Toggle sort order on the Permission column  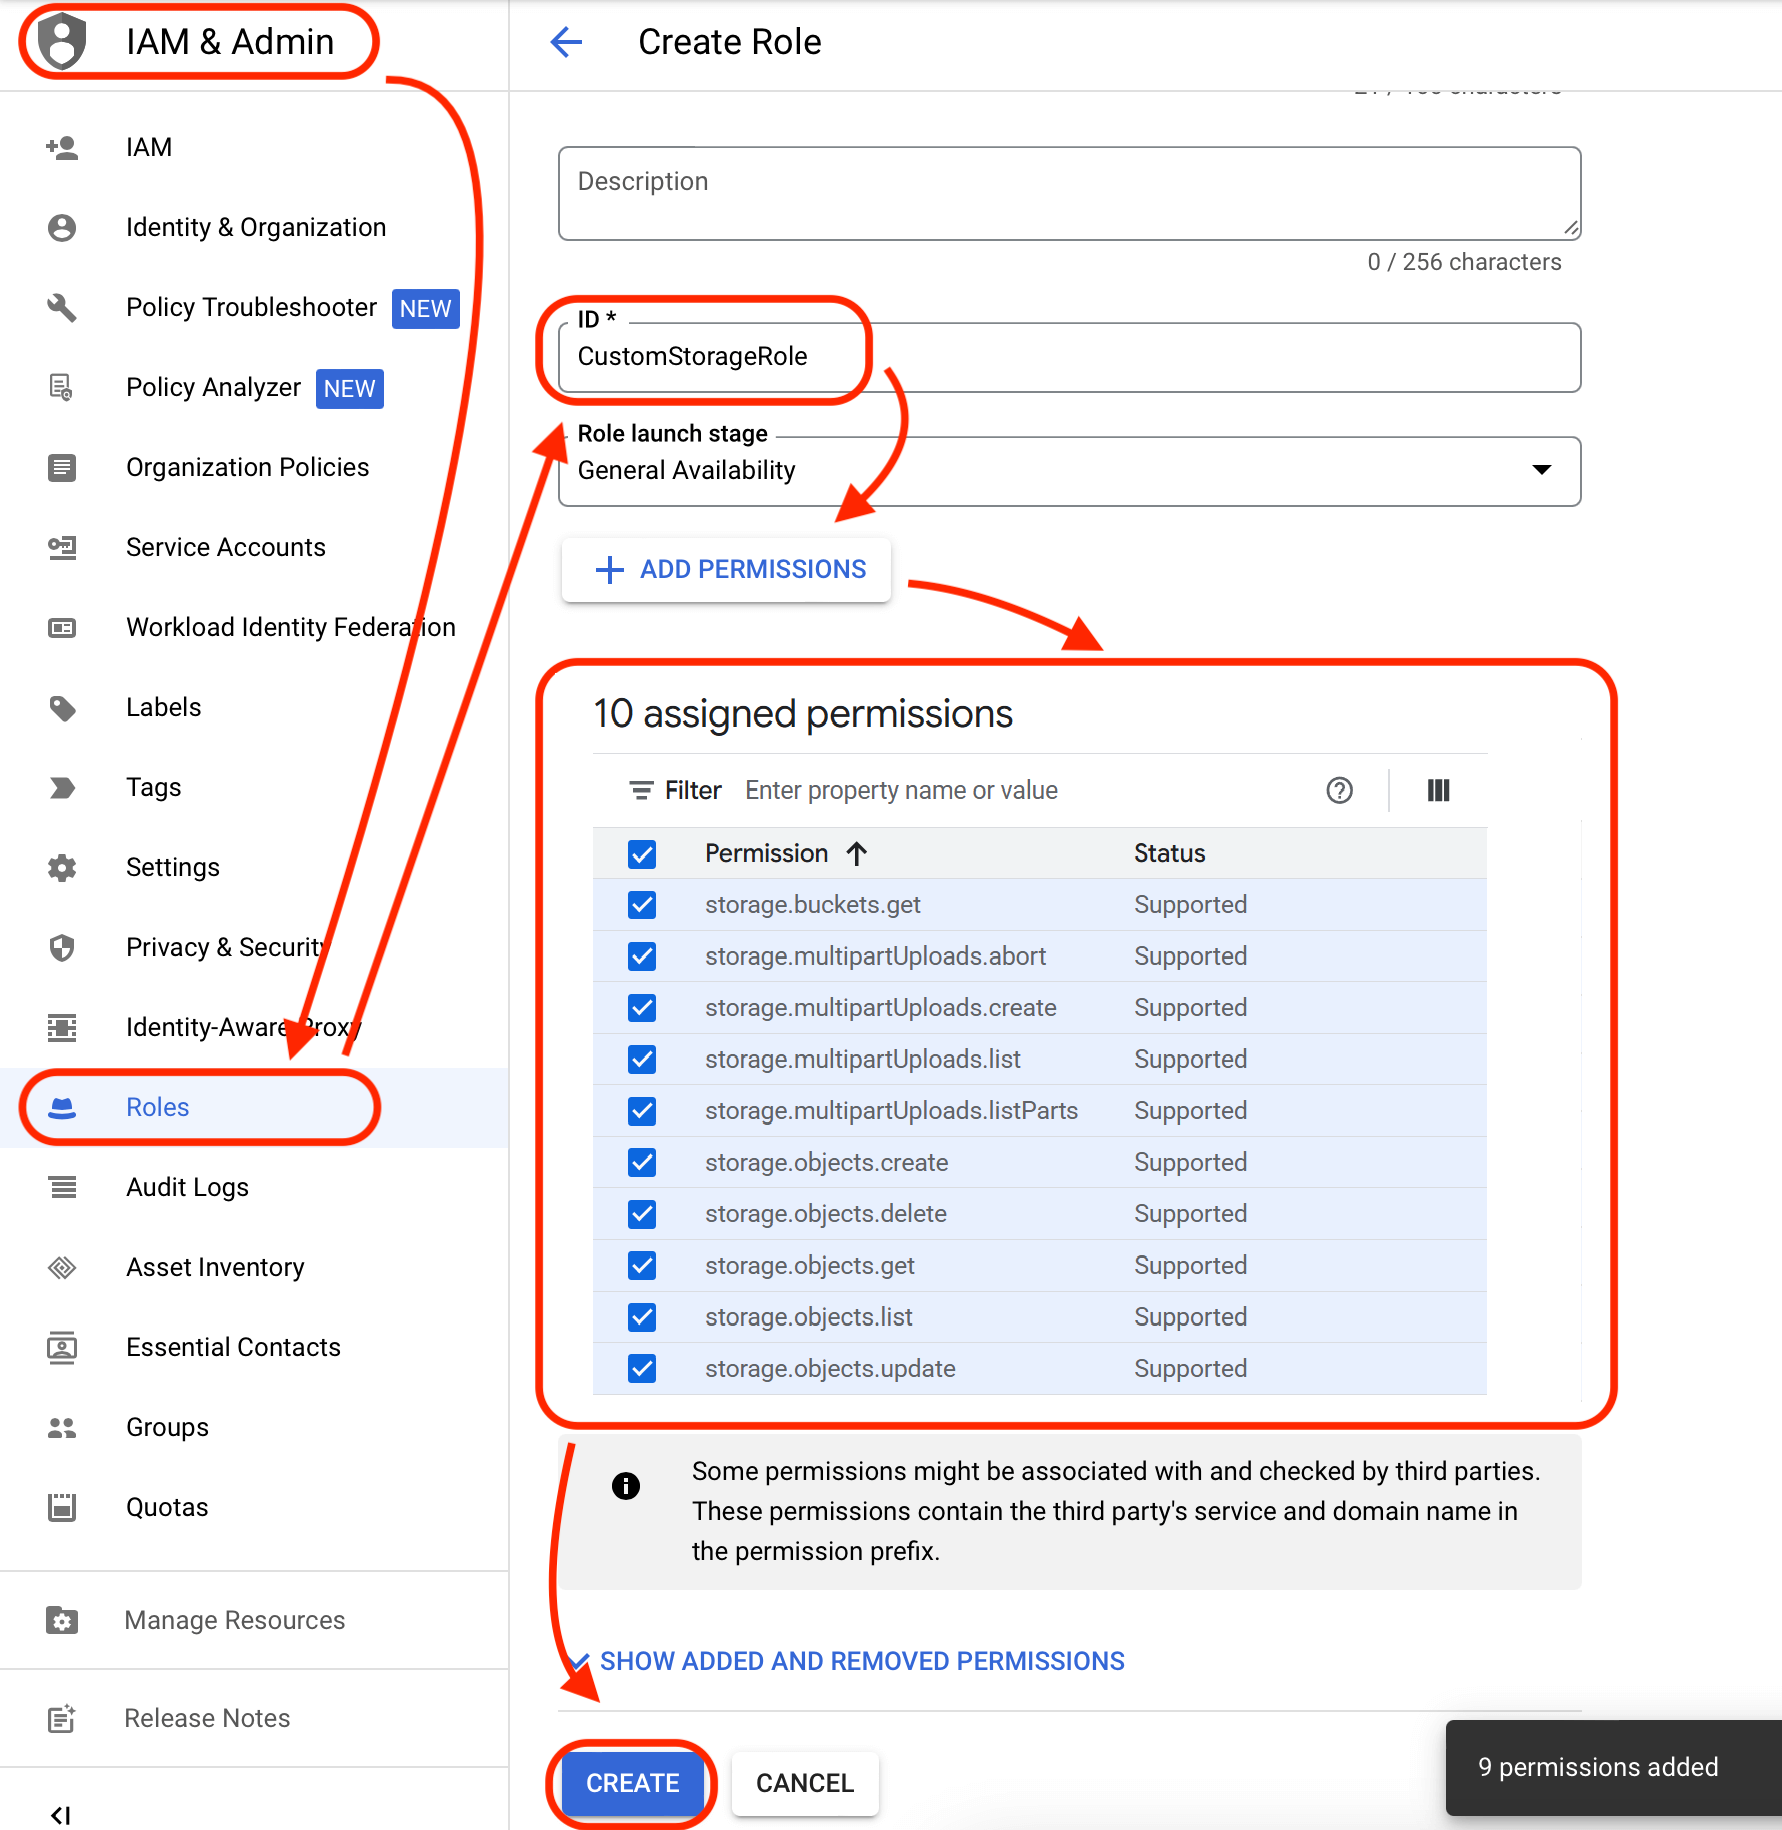857,853
